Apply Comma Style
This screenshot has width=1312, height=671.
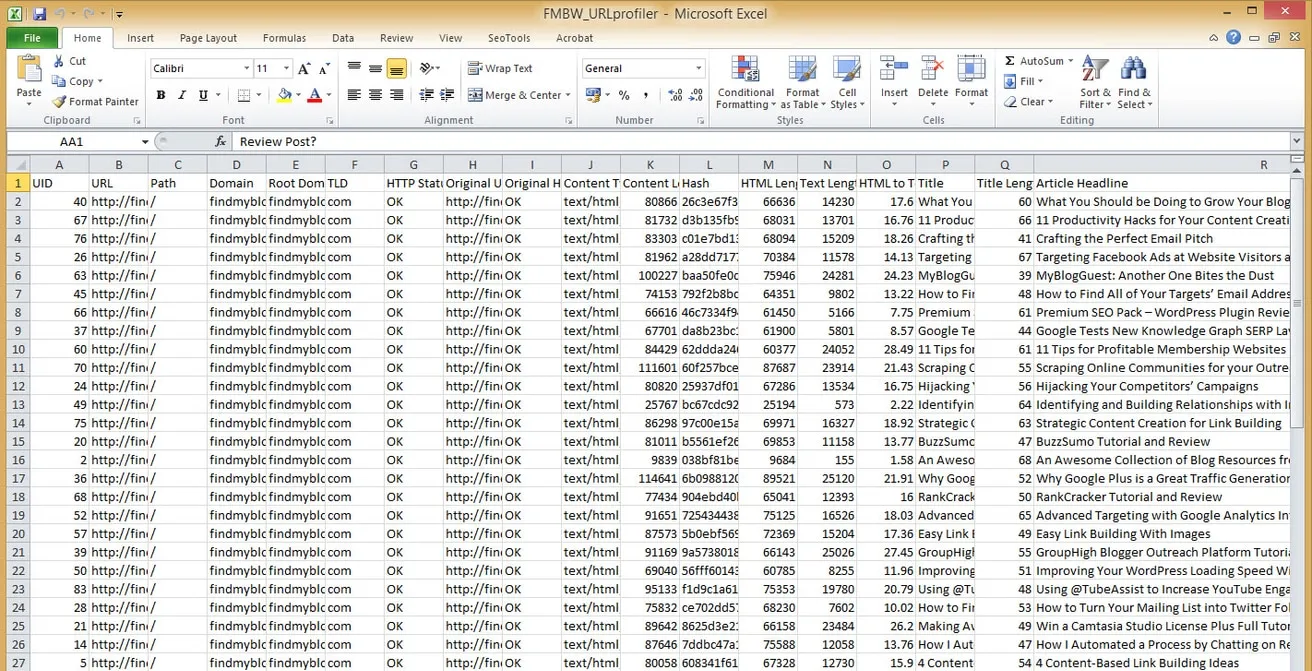point(645,95)
